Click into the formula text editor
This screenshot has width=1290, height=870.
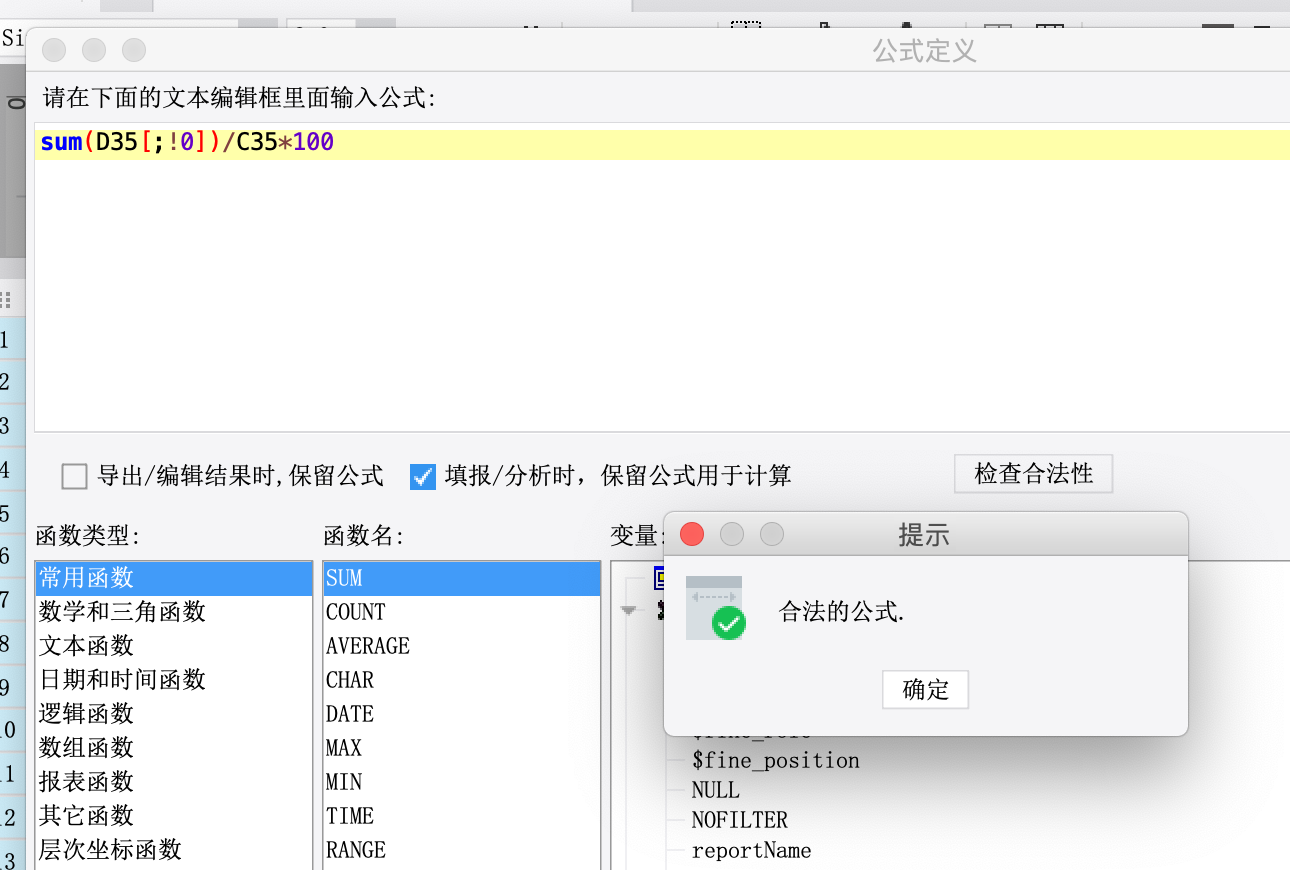pyautogui.click(x=662, y=278)
